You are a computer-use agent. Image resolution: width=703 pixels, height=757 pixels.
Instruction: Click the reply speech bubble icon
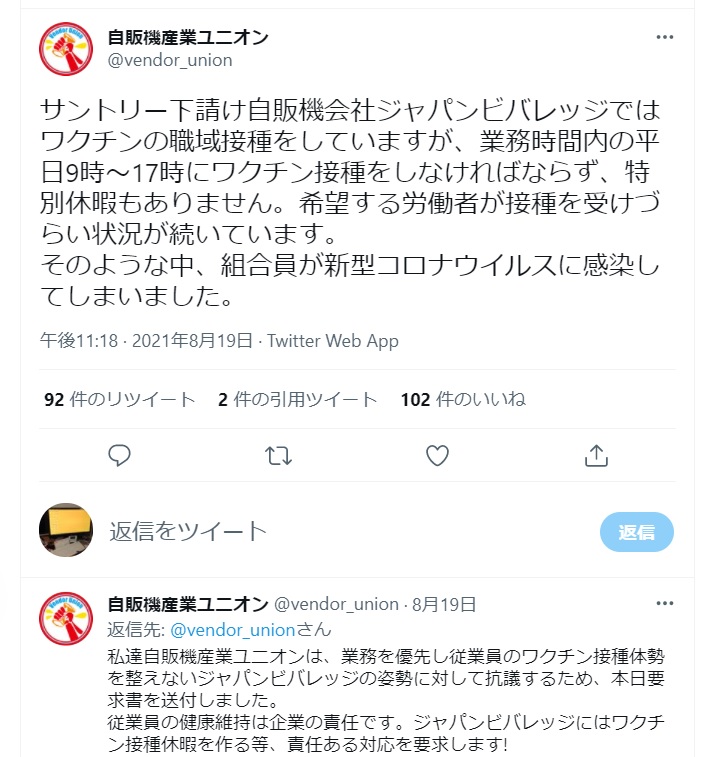click(119, 455)
